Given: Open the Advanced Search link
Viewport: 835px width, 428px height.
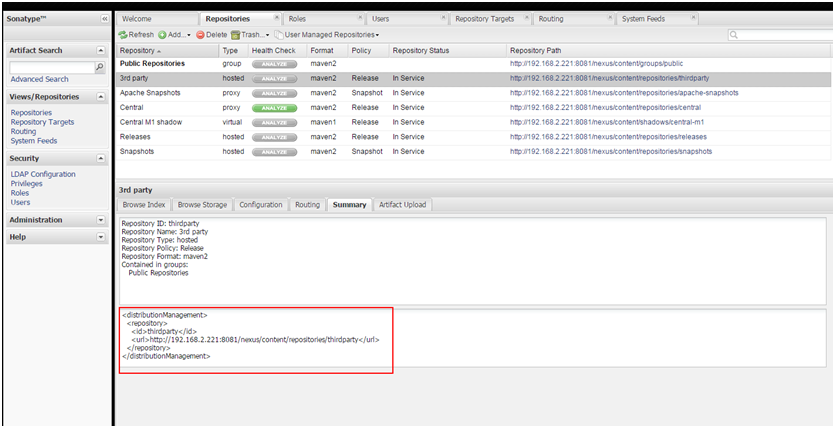Looking at the screenshot, I should pos(39,79).
